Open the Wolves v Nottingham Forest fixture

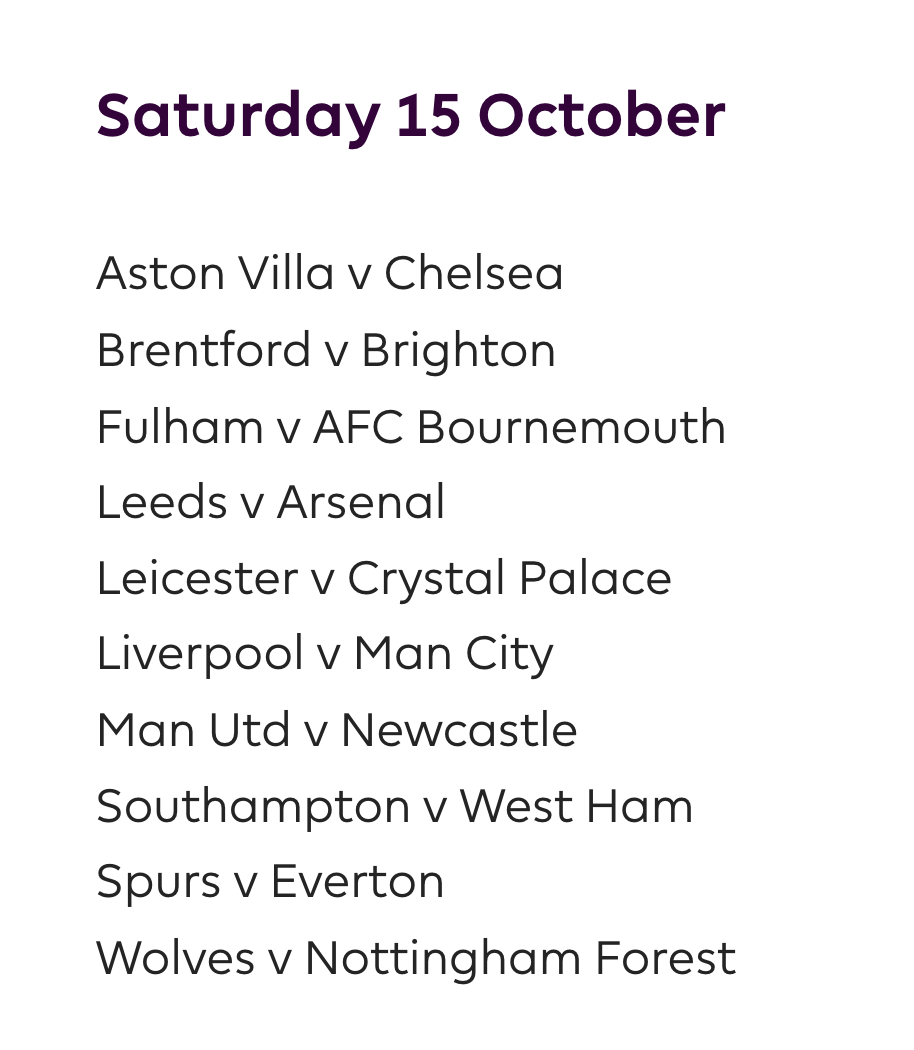click(415, 958)
